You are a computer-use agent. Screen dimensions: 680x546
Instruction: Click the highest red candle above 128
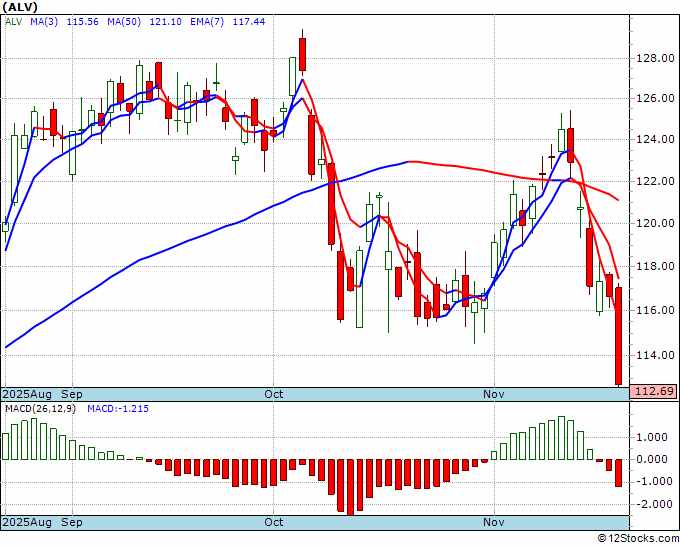(x=302, y=54)
